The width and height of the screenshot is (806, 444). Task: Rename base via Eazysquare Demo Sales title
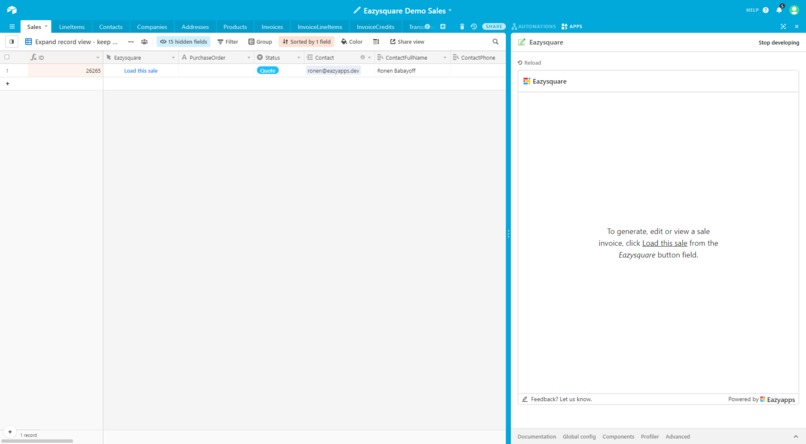(x=404, y=10)
